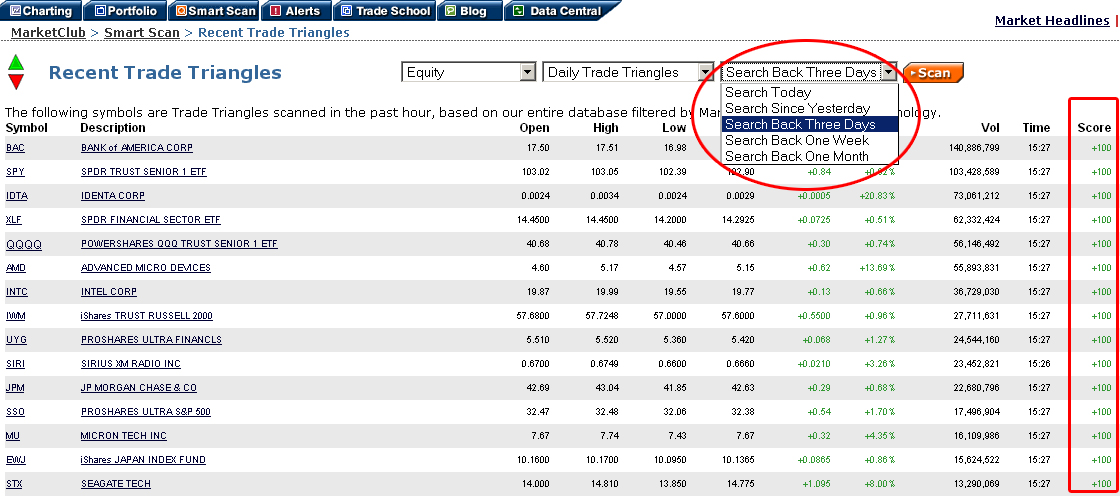Open IDTA symbol link

16,196
